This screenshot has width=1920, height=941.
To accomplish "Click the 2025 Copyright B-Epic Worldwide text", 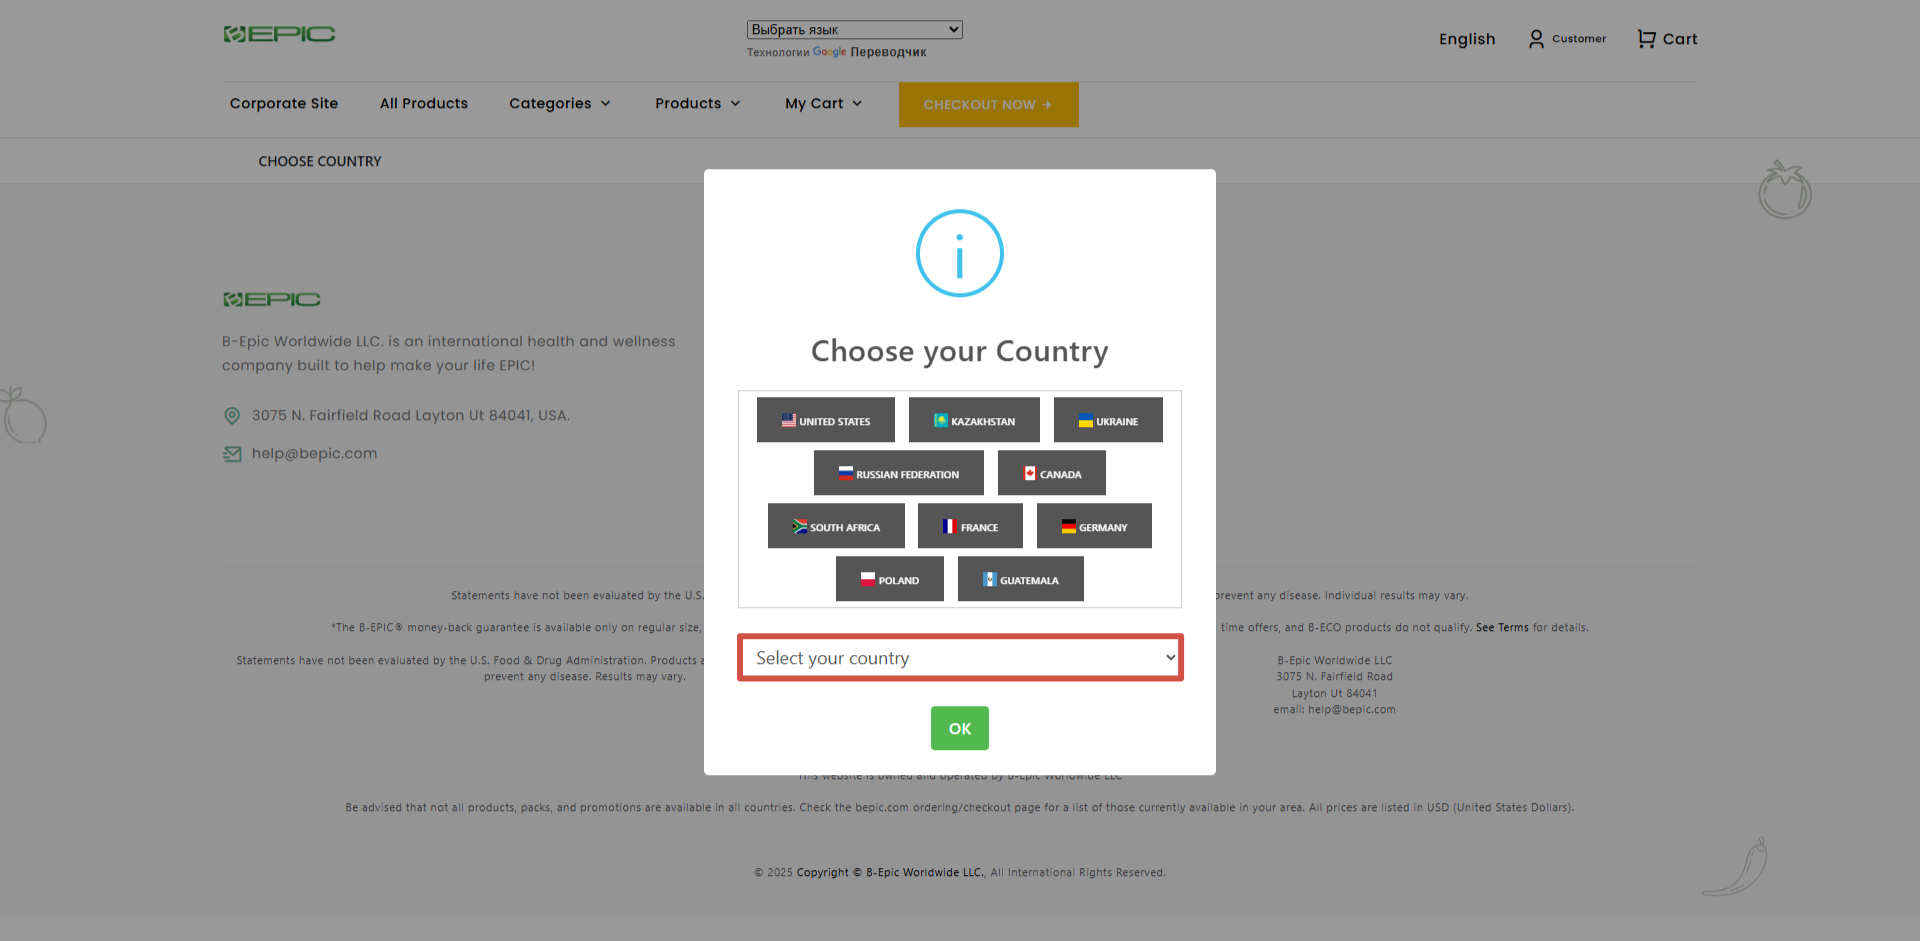I will [960, 873].
